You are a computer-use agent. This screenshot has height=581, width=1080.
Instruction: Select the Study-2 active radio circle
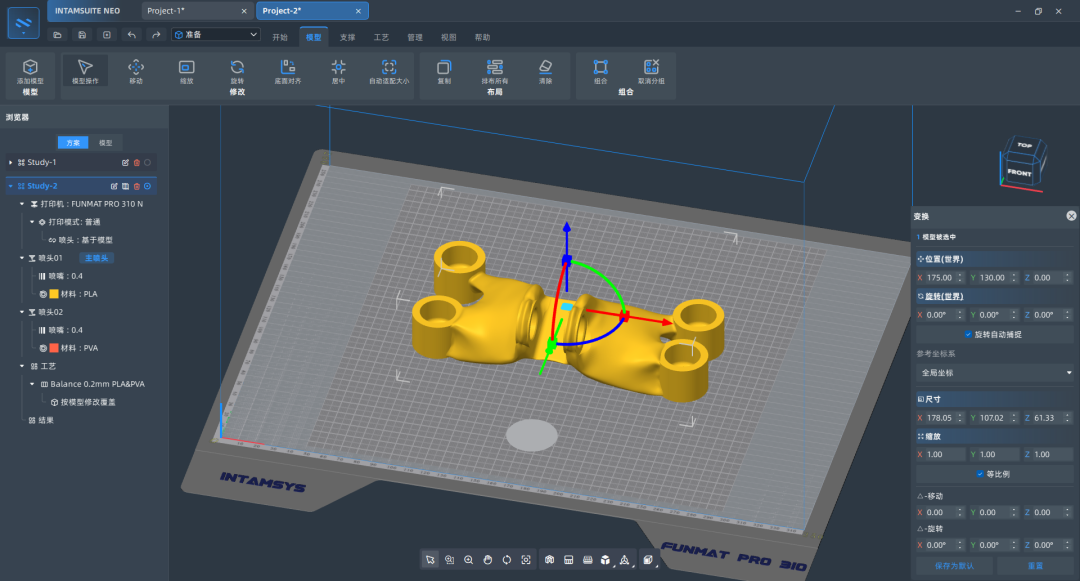point(147,186)
